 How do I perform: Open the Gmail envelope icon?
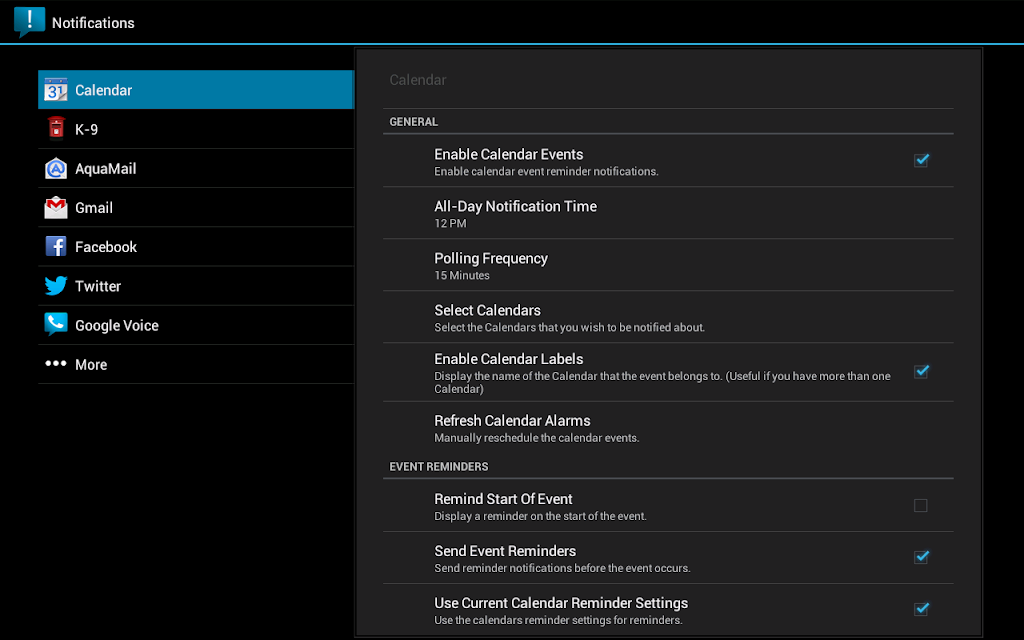pos(56,208)
